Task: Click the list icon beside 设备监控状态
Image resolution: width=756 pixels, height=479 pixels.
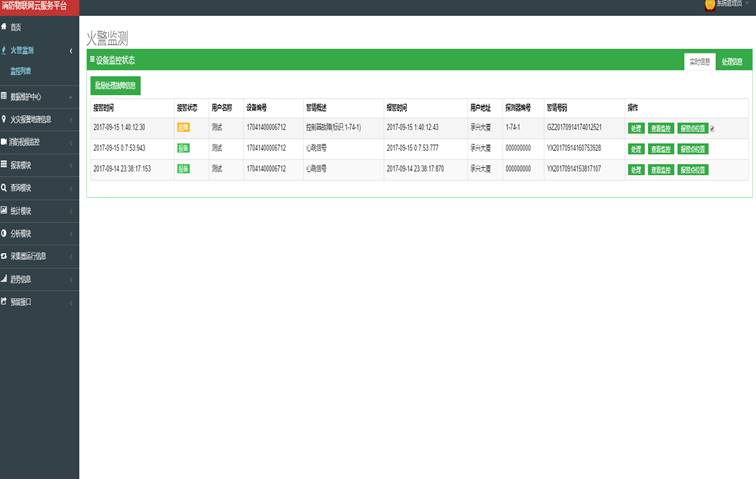Action: click(92, 59)
